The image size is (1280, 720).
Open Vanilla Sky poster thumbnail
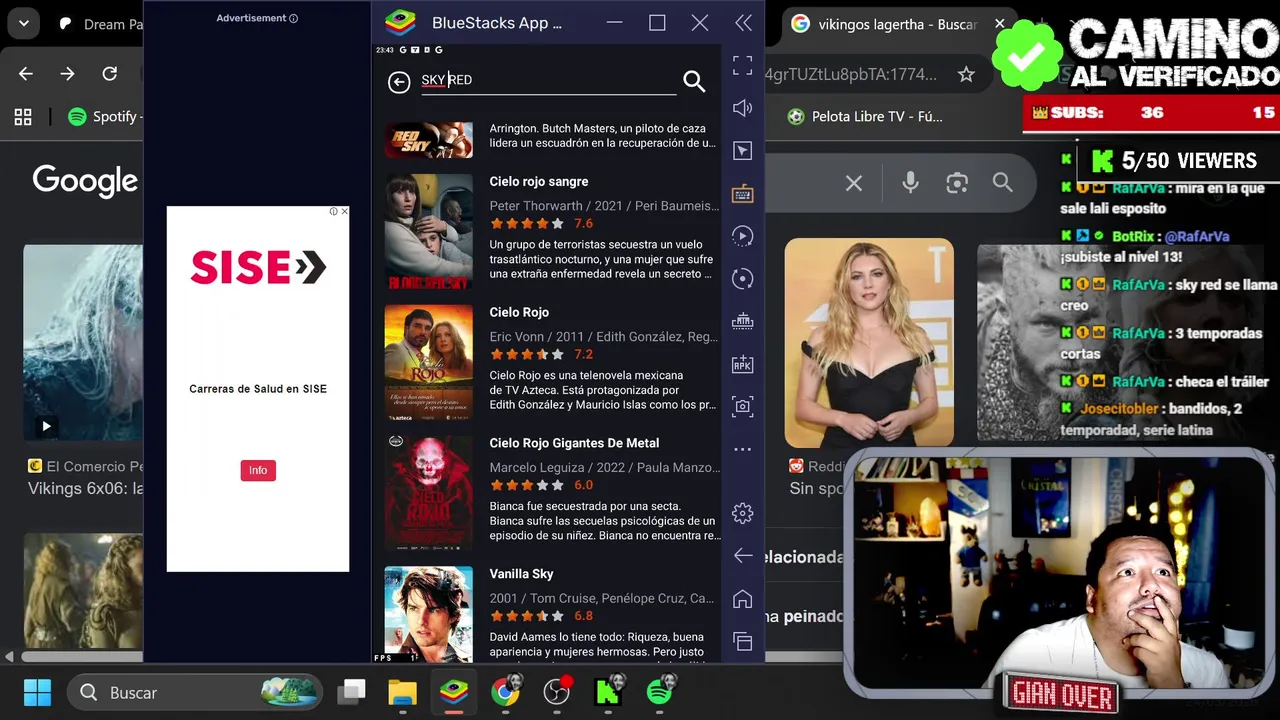point(429,614)
